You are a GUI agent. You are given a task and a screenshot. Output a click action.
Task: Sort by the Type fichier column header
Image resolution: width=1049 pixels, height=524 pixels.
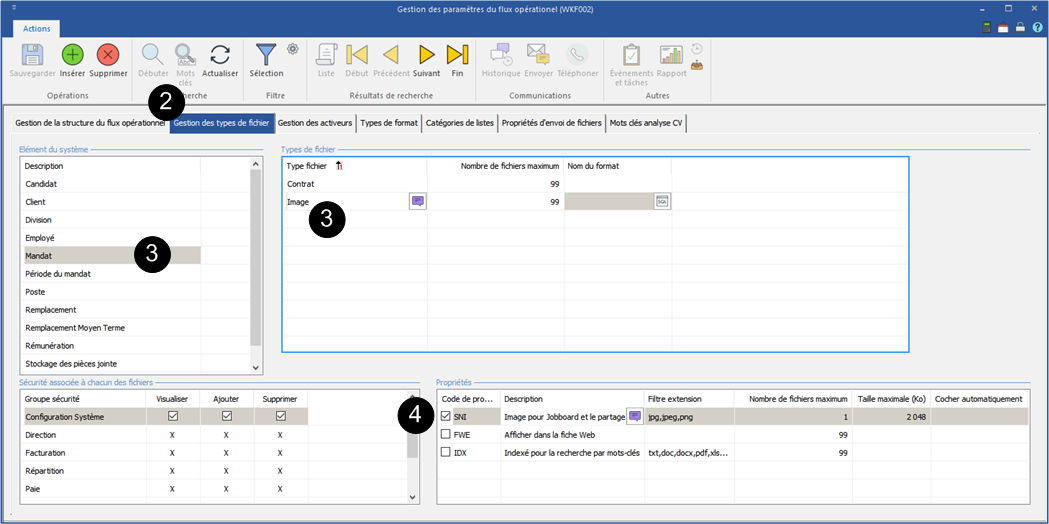pos(307,165)
